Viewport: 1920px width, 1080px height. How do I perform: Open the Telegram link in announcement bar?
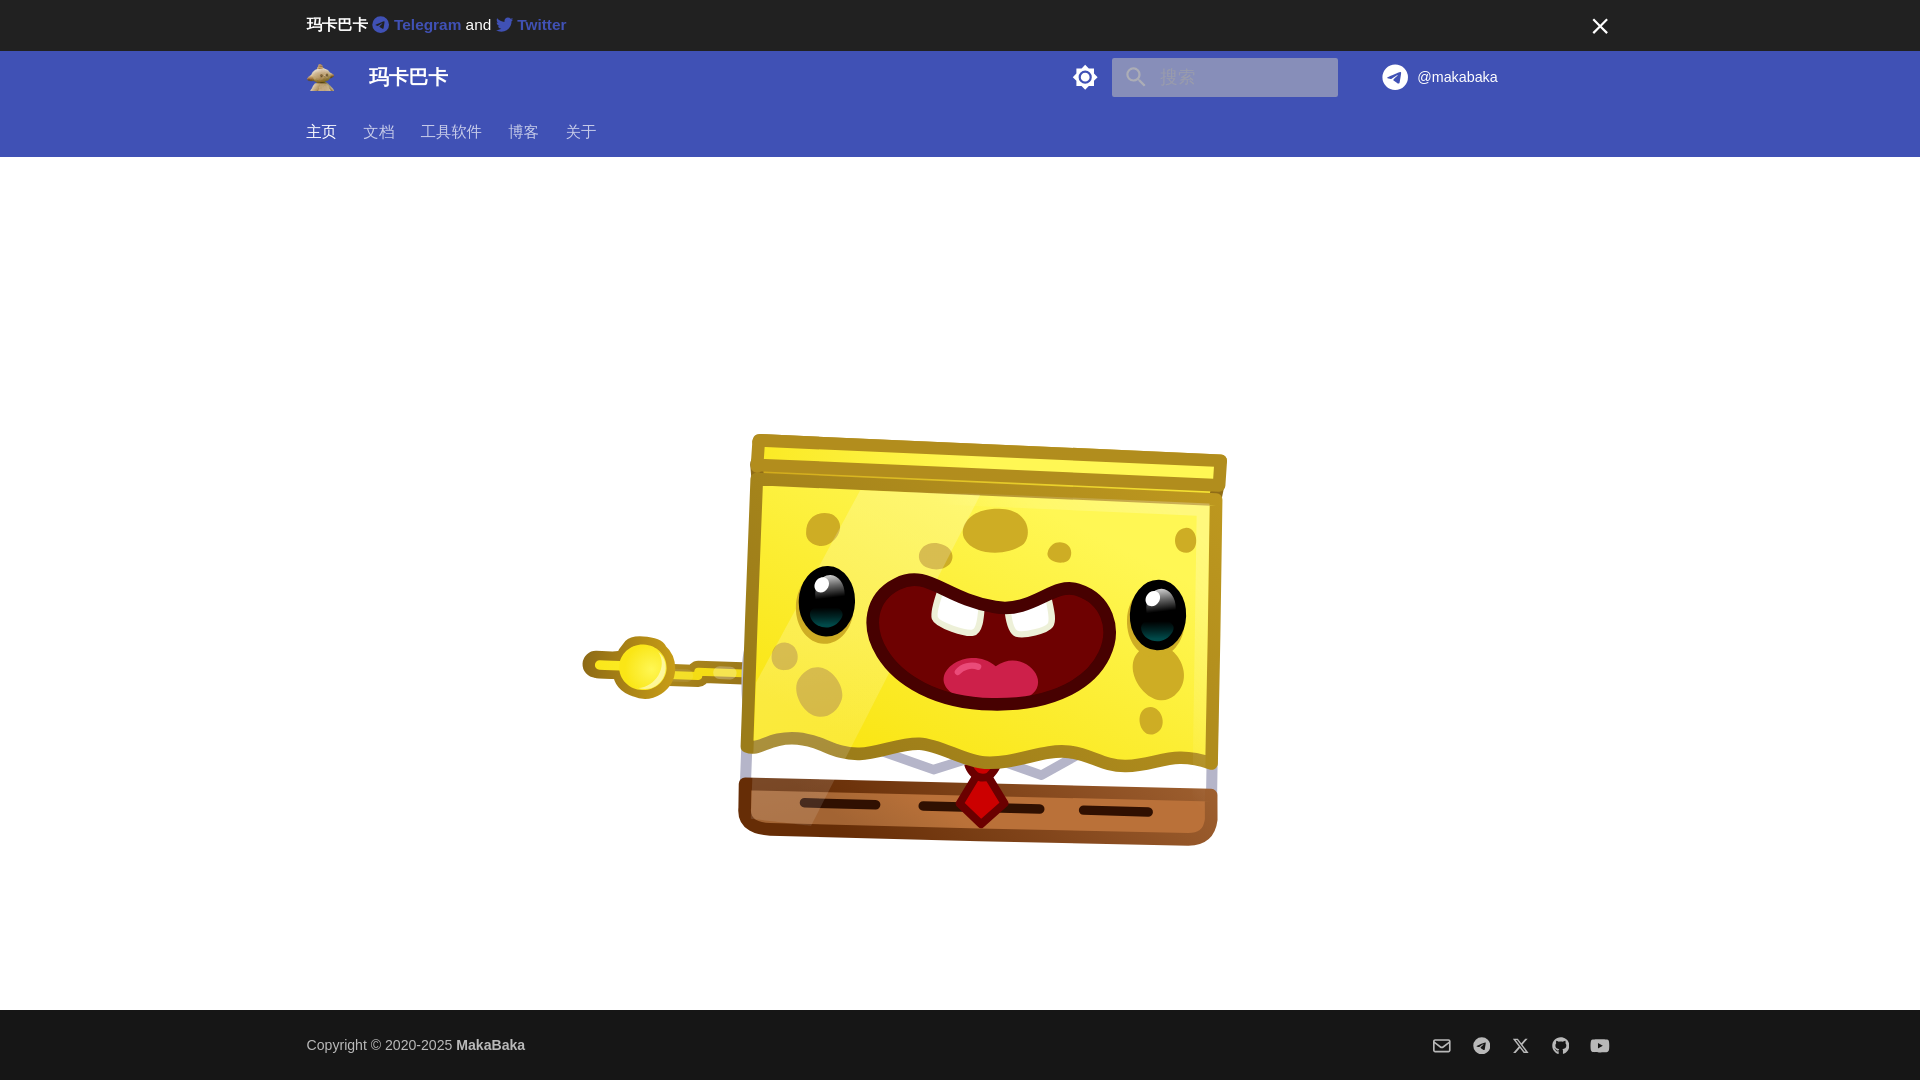(417, 25)
